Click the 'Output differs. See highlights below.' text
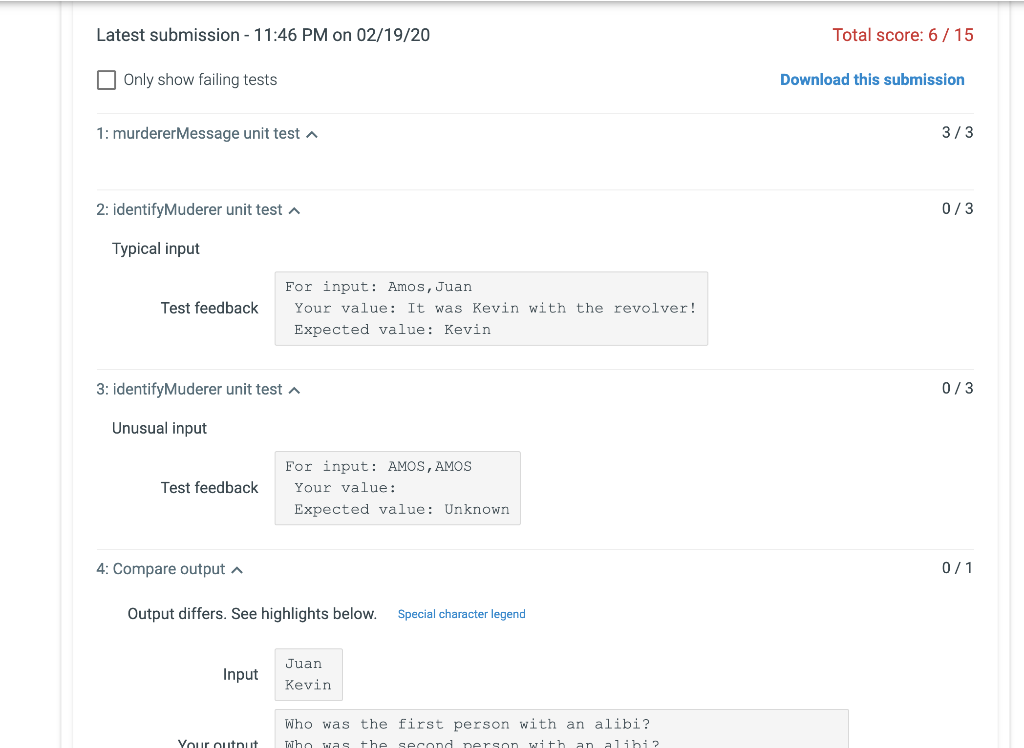The height and width of the screenshot is (748, 1024). click(x=252, y=614)
